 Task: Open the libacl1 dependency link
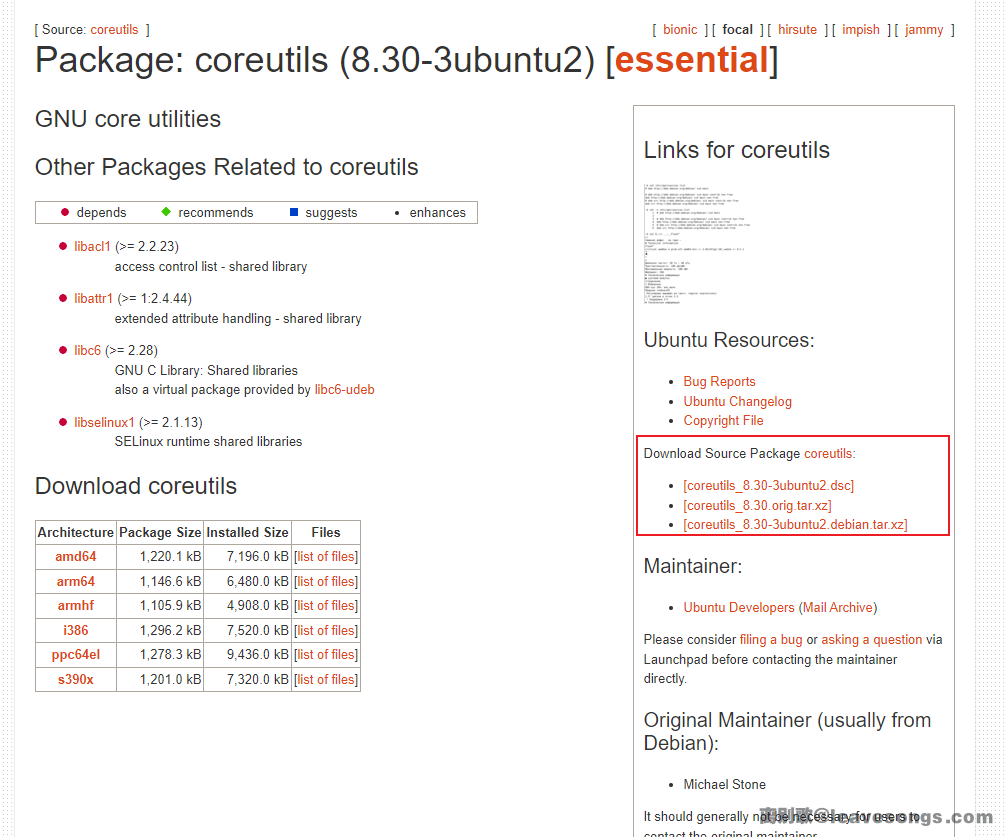click(92, 246)
